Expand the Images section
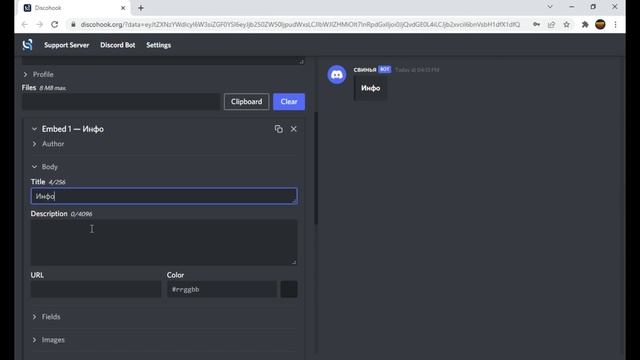640x360 pixels. (x=48, y=340)
